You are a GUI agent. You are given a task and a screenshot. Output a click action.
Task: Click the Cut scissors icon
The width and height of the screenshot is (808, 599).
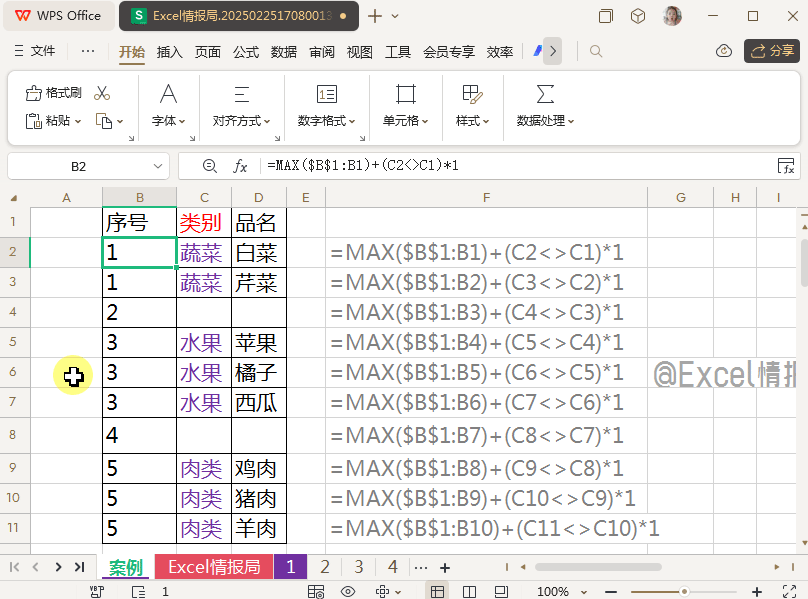click(102, 93)
